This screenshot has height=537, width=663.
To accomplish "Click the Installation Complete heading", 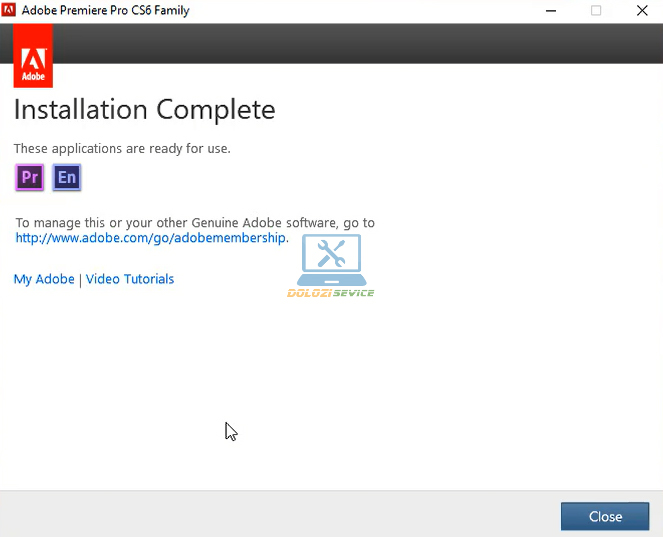I will coord(144,109).
